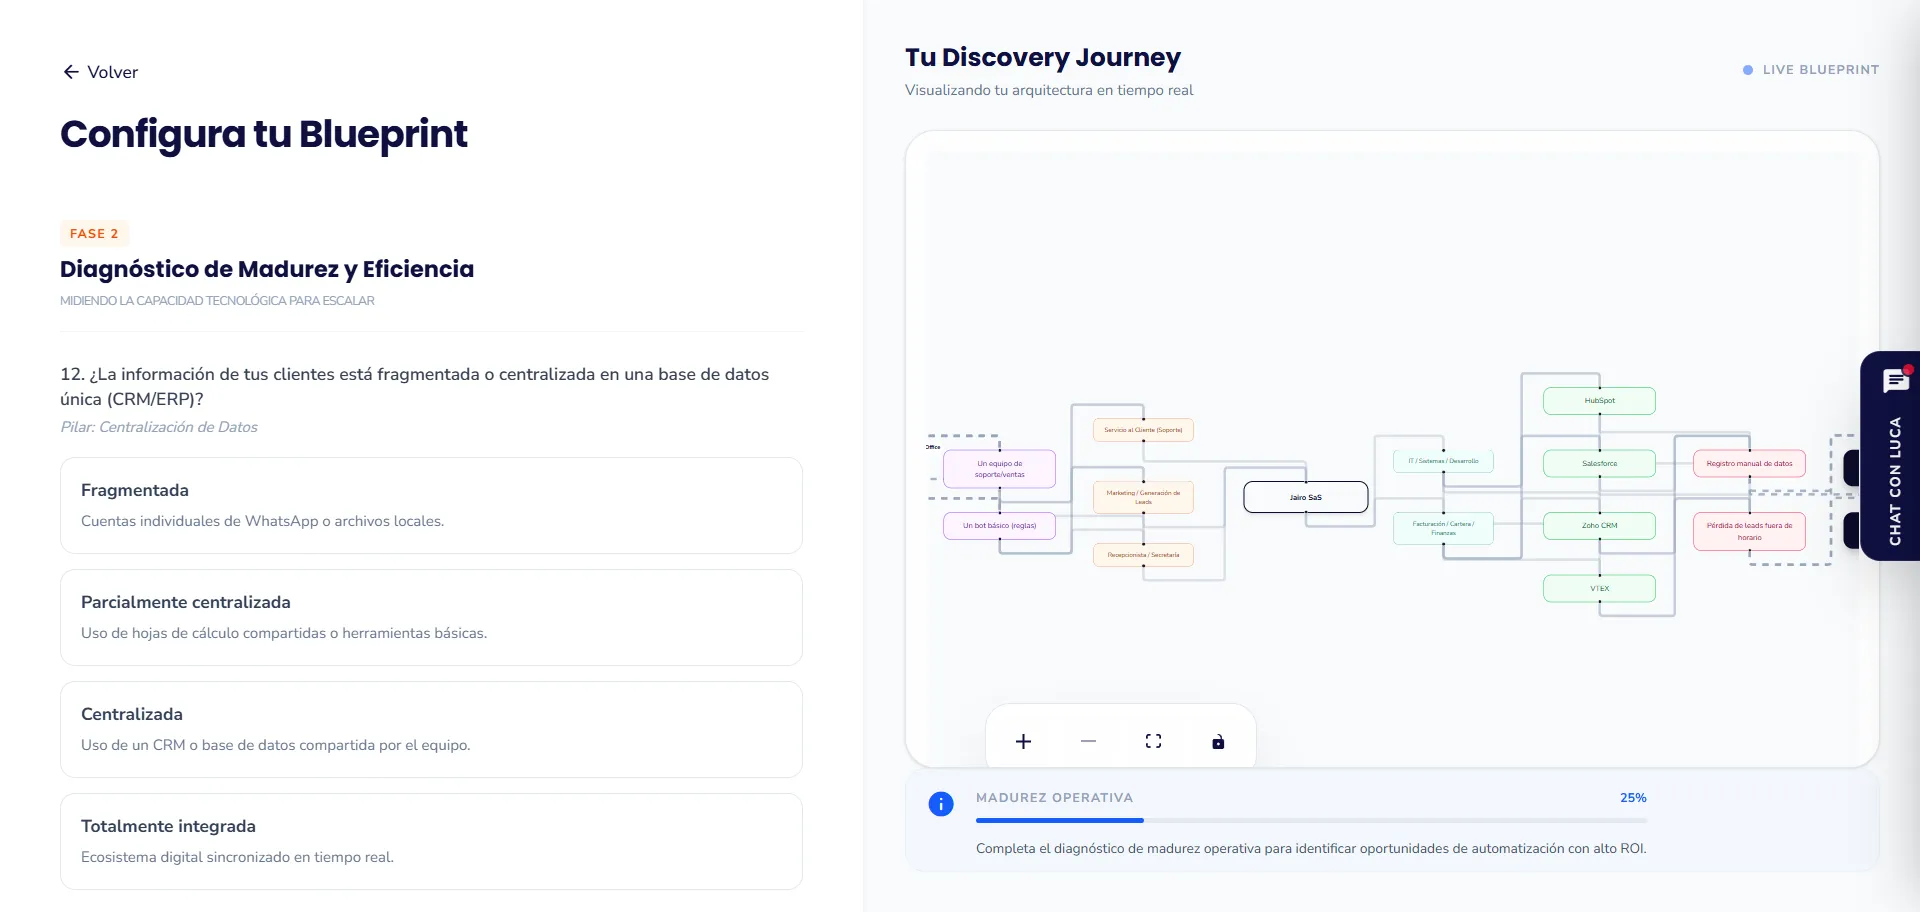The height and width of the screenshot is (912, 1920).
Task: Click the Diagnóstico de Madurez y Eficiencia heading
Action: (x=267, y=269)
